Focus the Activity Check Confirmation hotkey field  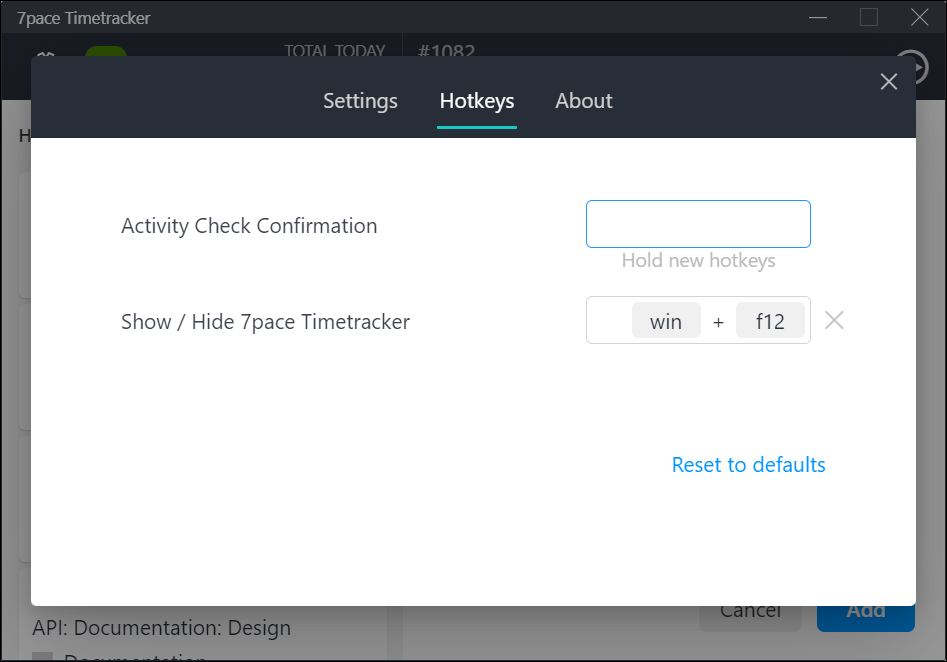[x=698, y=224]
